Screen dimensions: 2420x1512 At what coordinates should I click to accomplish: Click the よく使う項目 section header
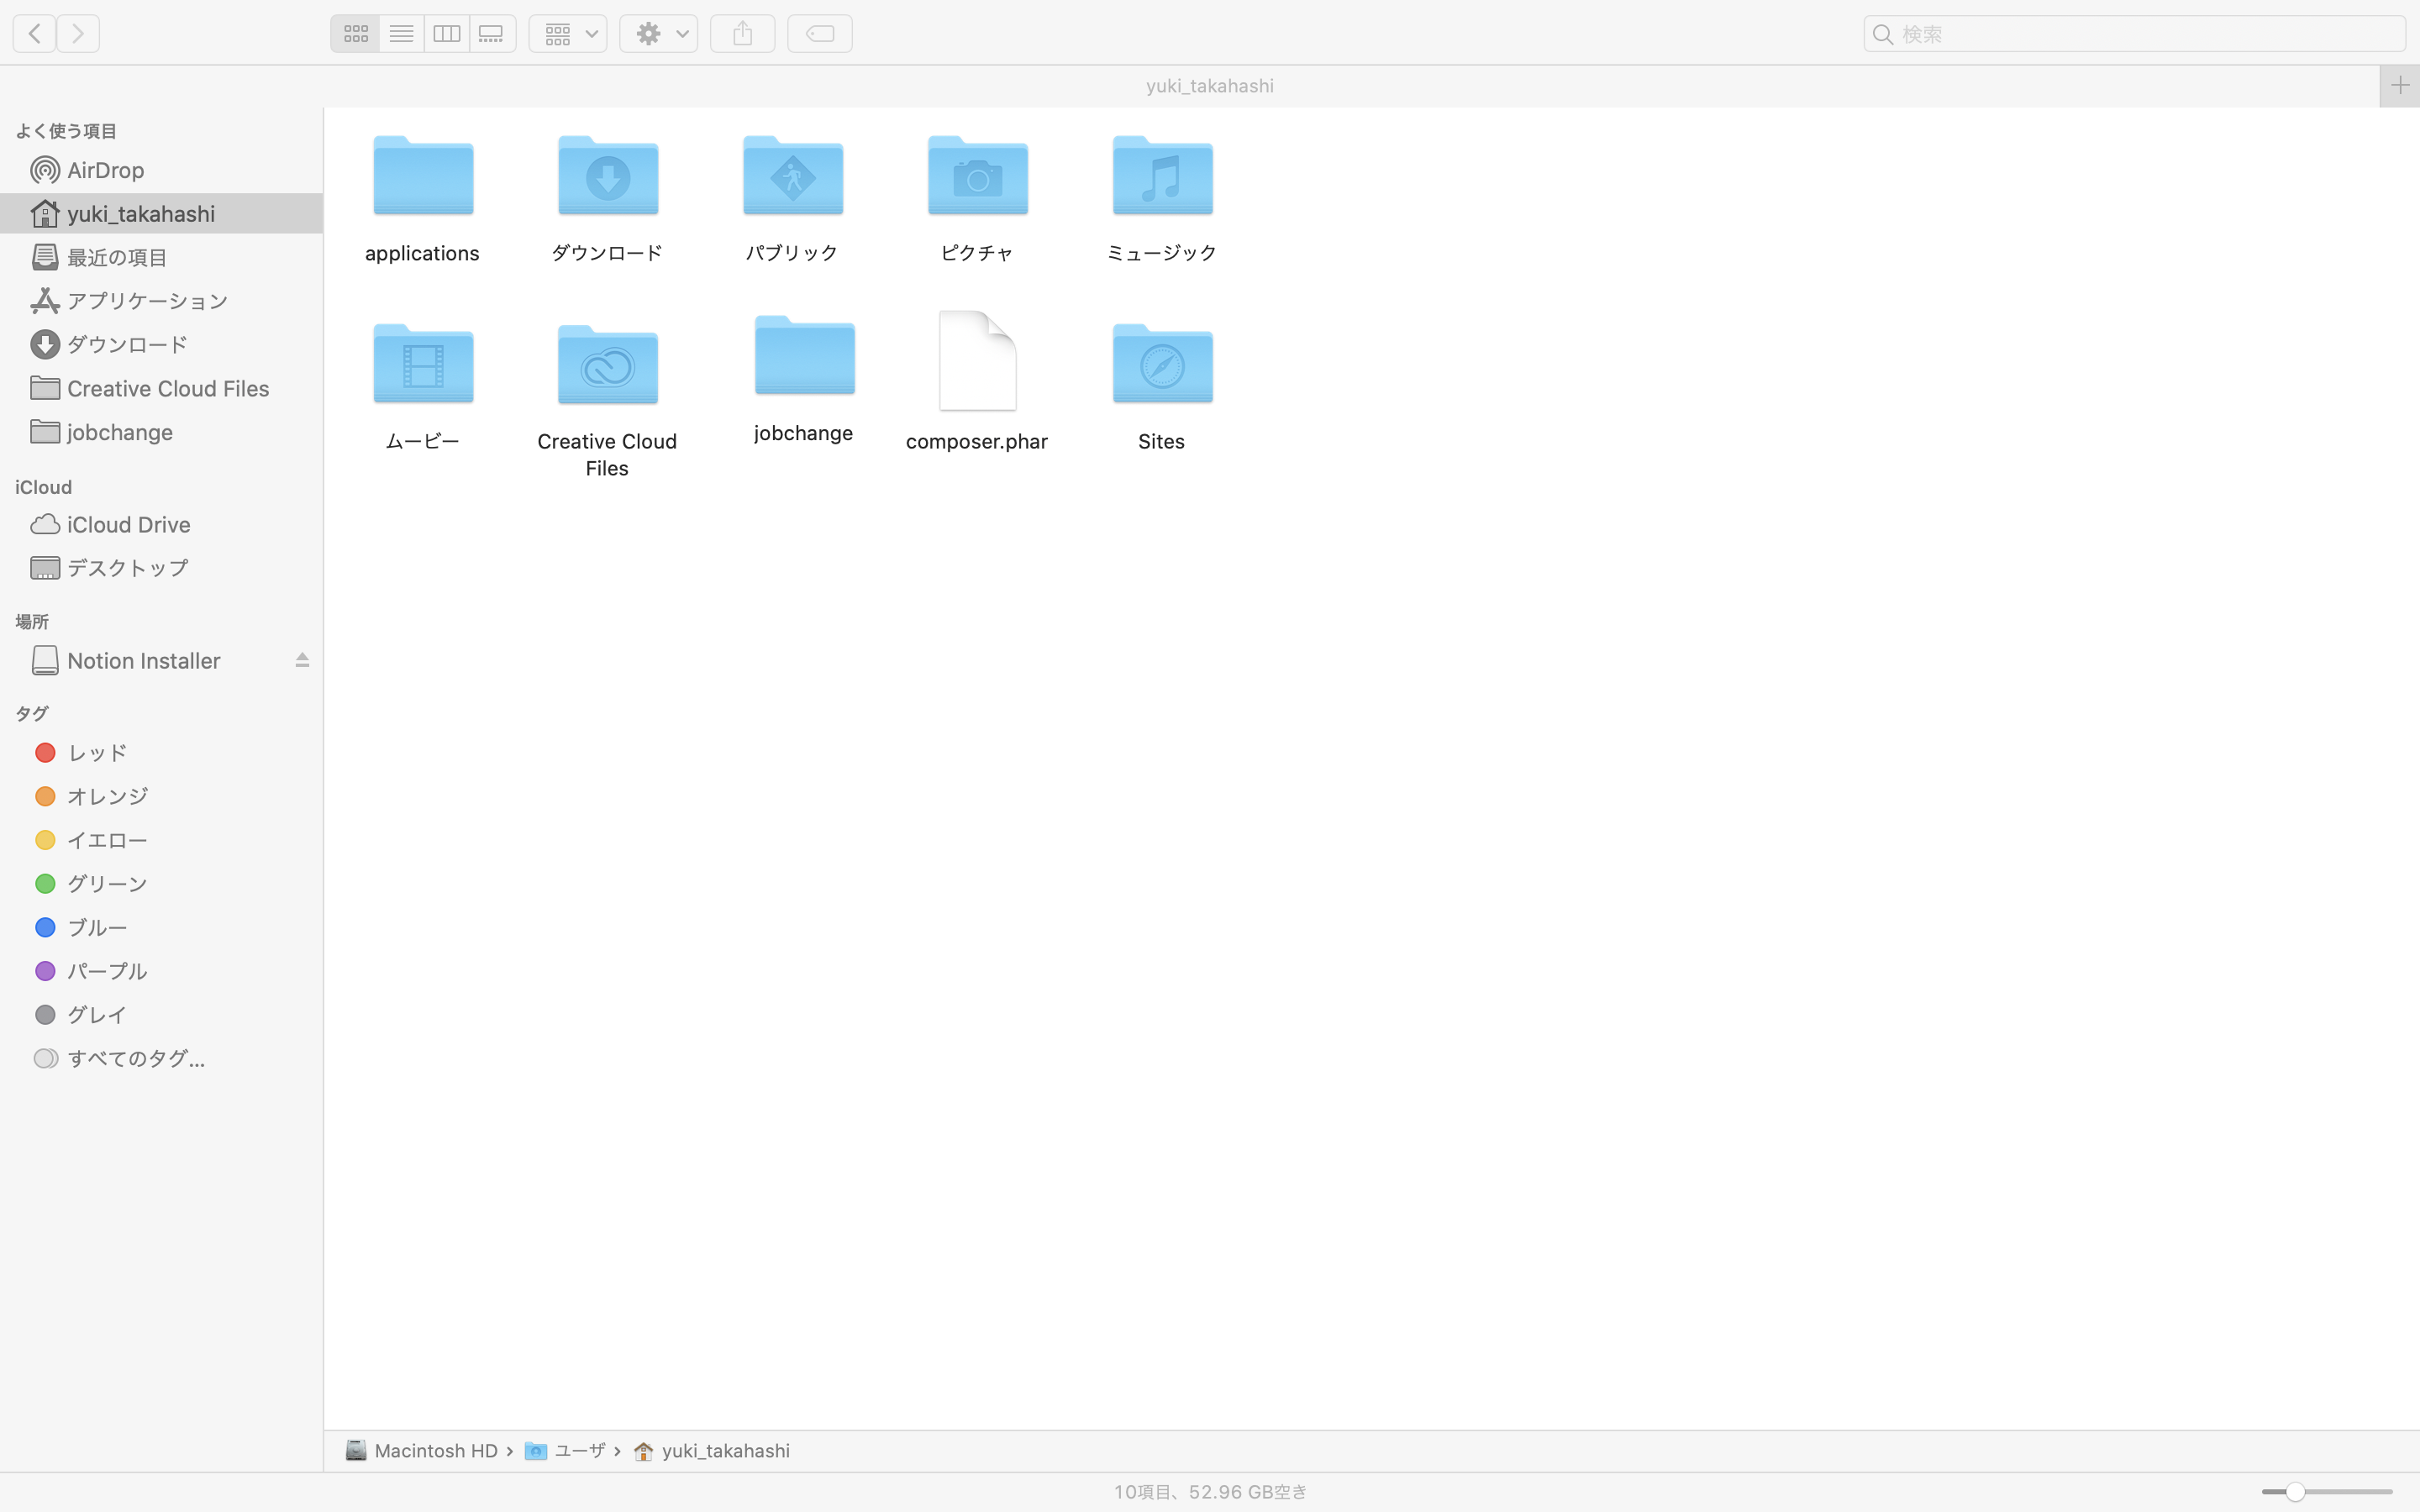pos(66,131)
